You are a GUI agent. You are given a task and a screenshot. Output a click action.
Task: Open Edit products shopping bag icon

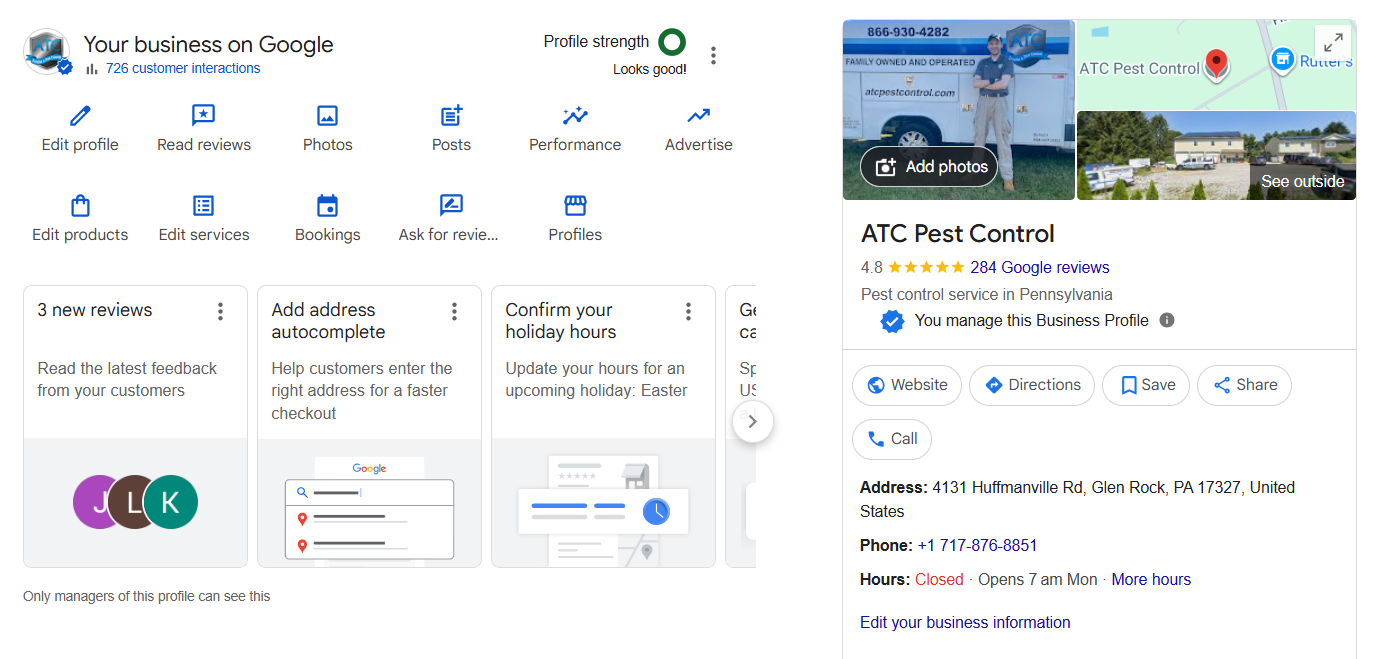click(80, 206)
